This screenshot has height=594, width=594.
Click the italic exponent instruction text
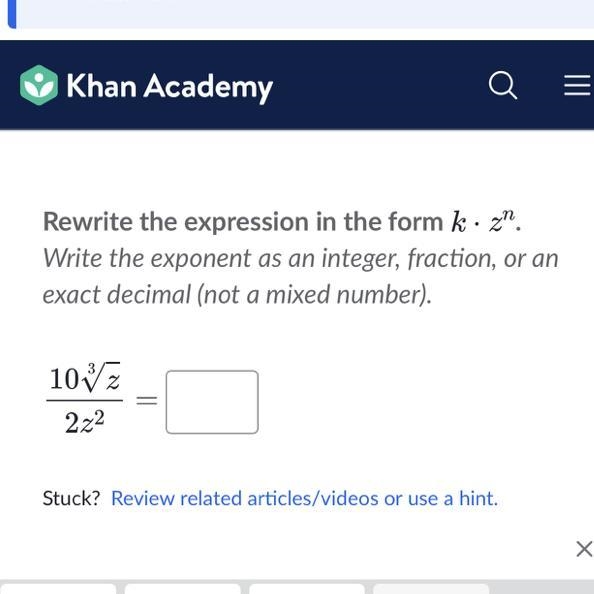pyautogui.click(x=300, y=277)
